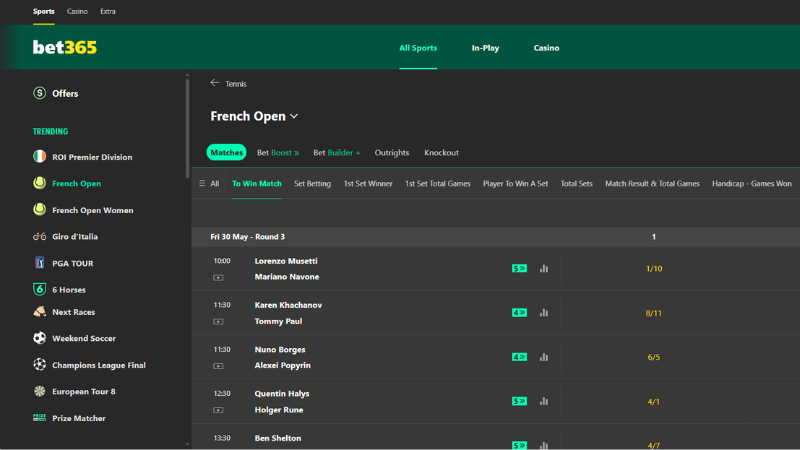Open Casino in header navigation
Screen dimensions: 800x450
point(546,48)
